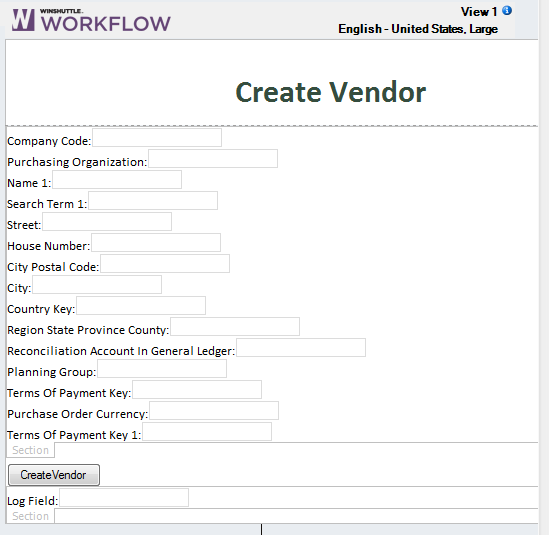Viewport: 549px width, 535px height.
Task: Place cursor in the Street field
Action: 107,222
